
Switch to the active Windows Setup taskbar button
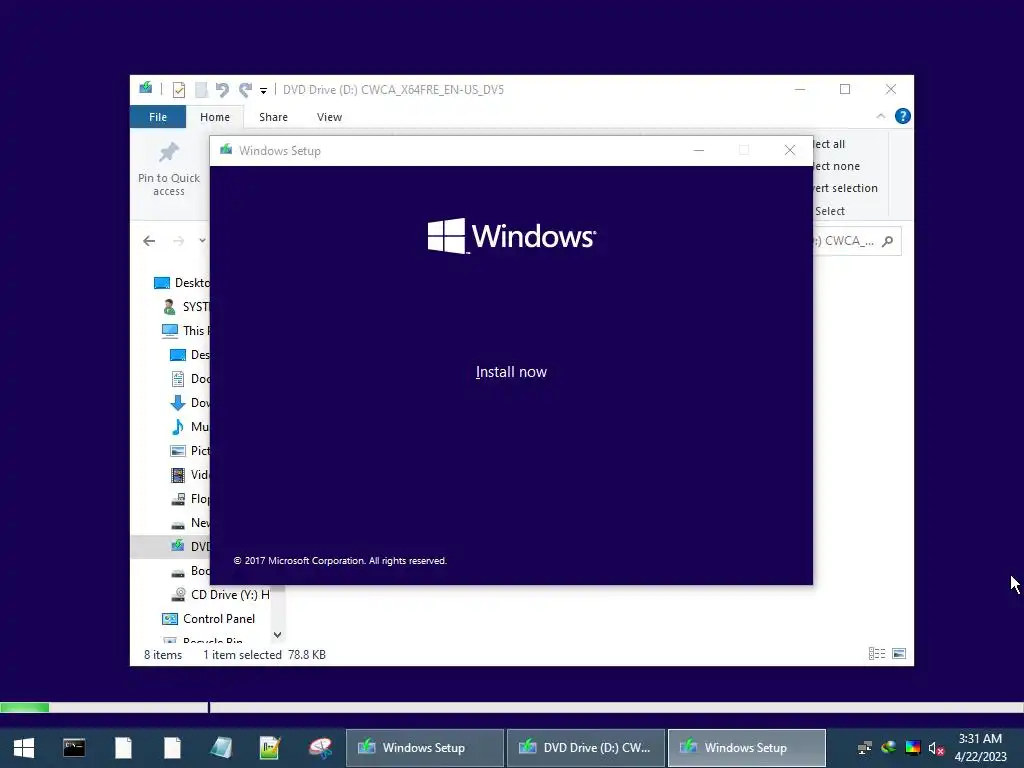click(x=747, y=748)
